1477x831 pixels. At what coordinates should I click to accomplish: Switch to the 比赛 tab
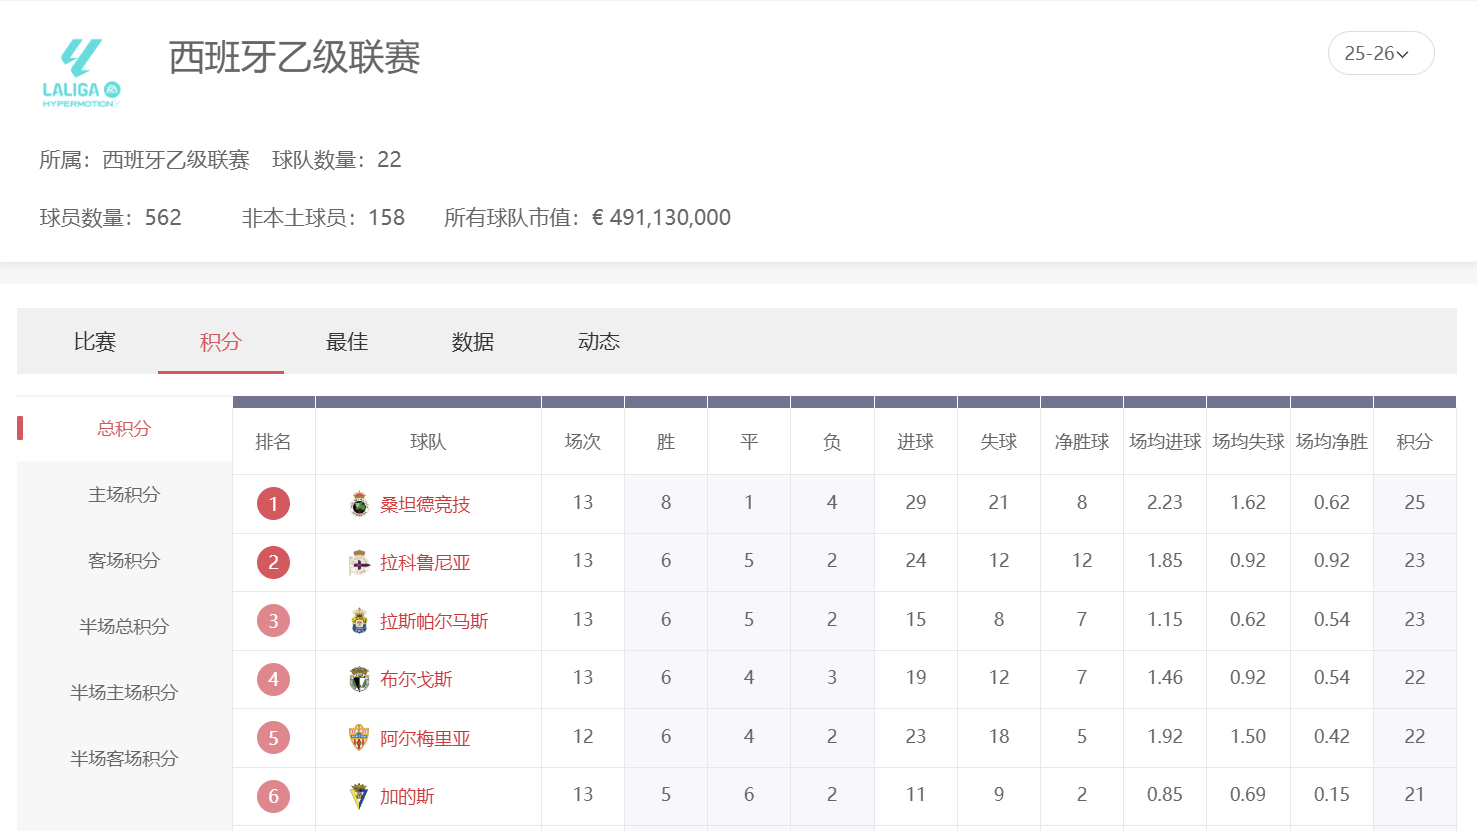tap(95, 341)
